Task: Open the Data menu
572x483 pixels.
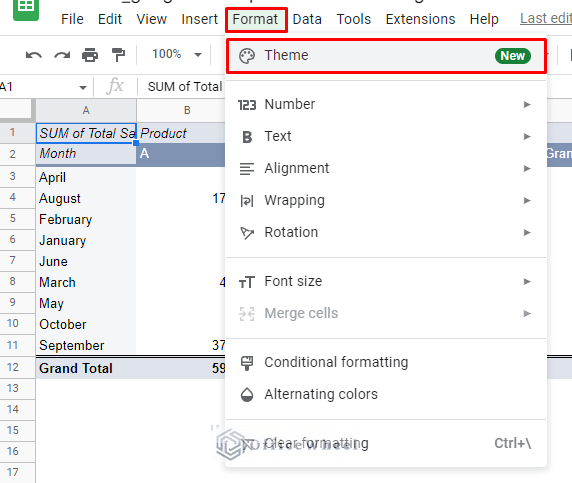Action: [x=307, y=19]
